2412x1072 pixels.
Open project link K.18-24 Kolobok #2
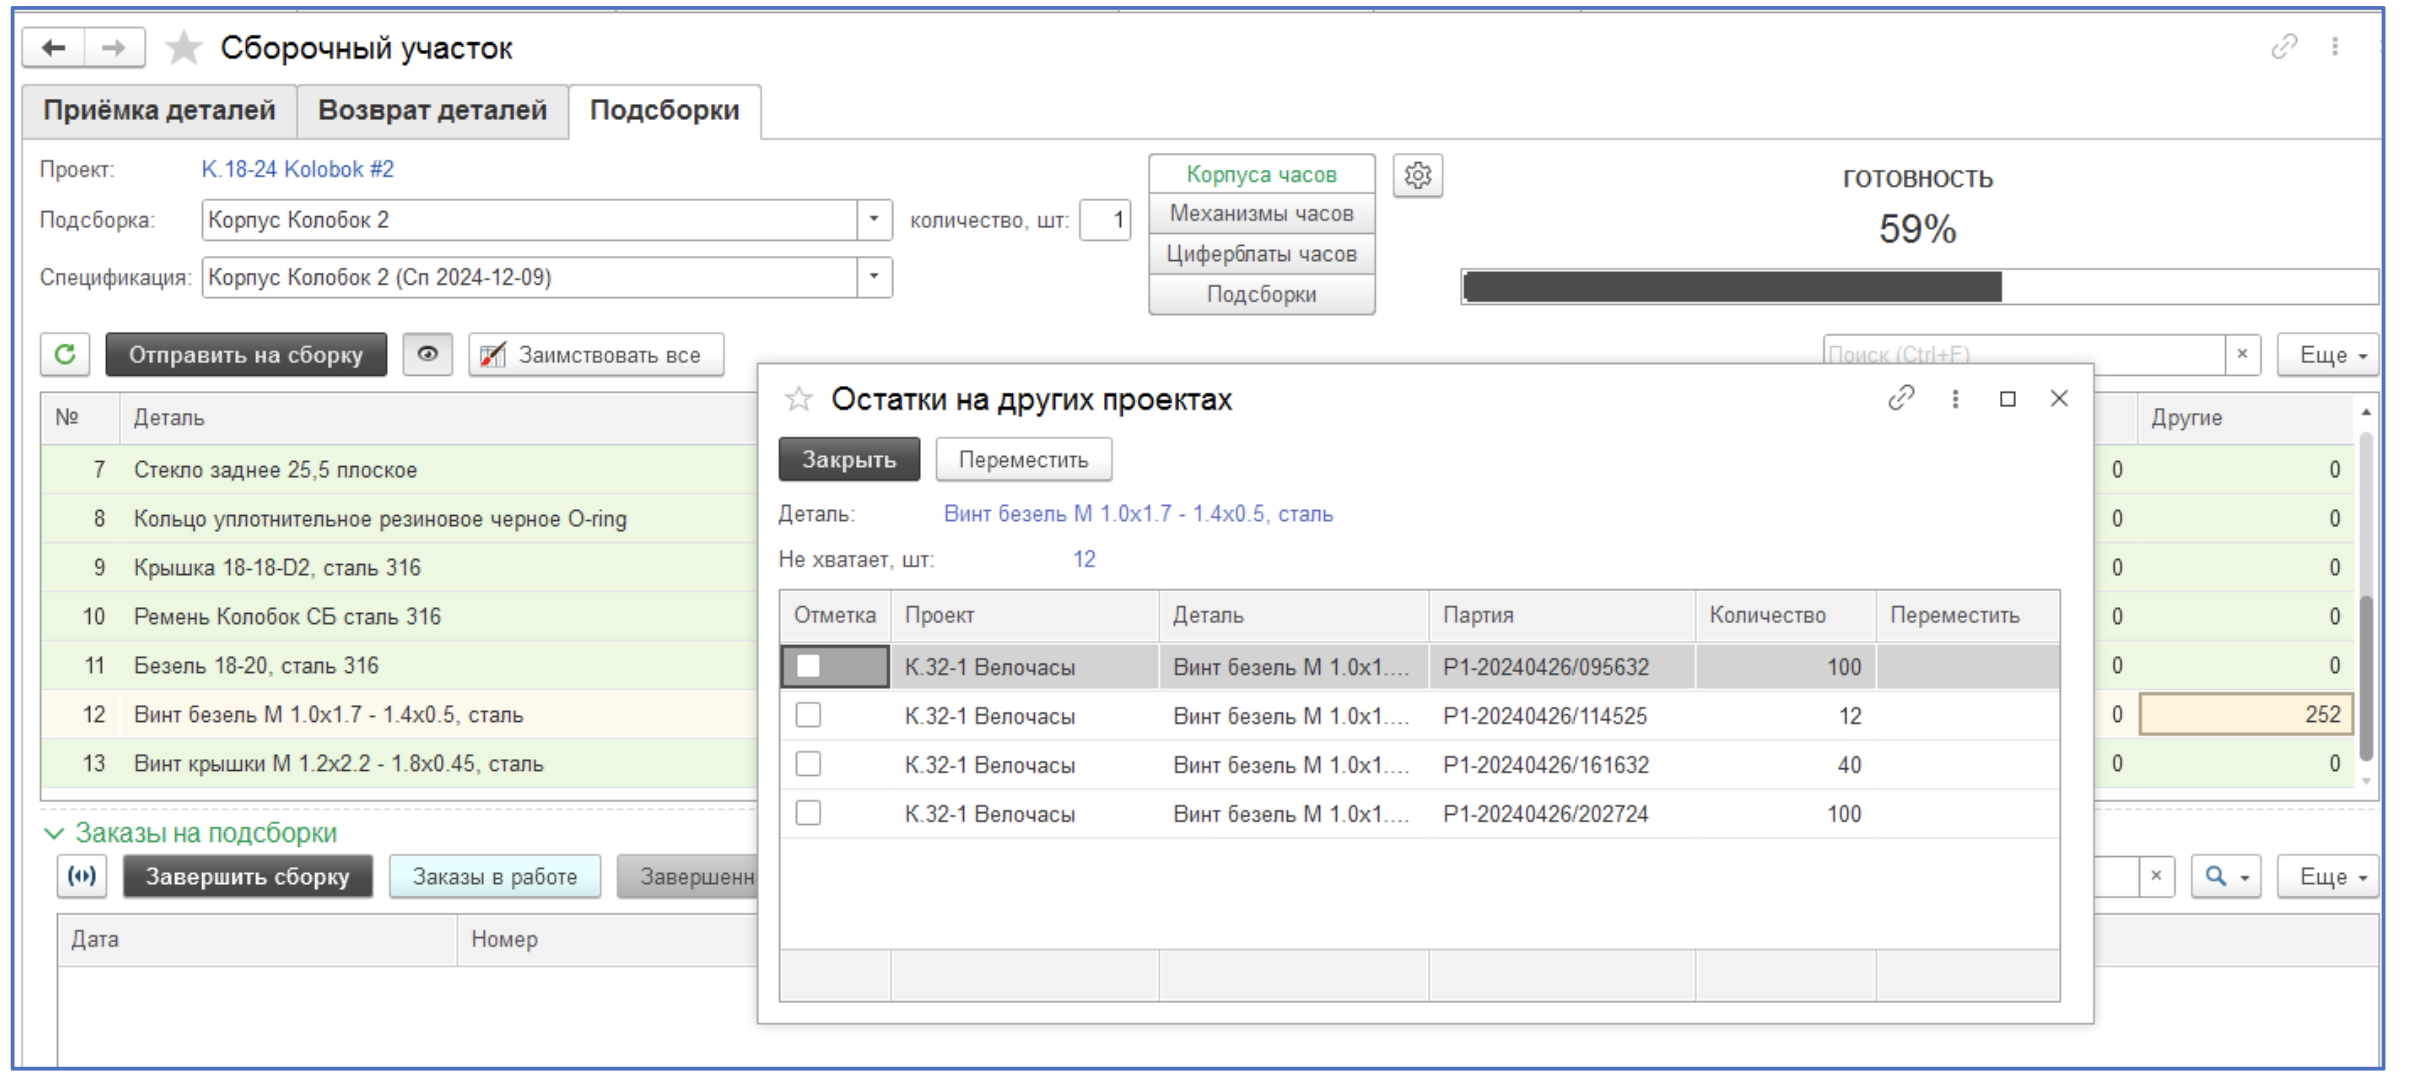point(297,169)
